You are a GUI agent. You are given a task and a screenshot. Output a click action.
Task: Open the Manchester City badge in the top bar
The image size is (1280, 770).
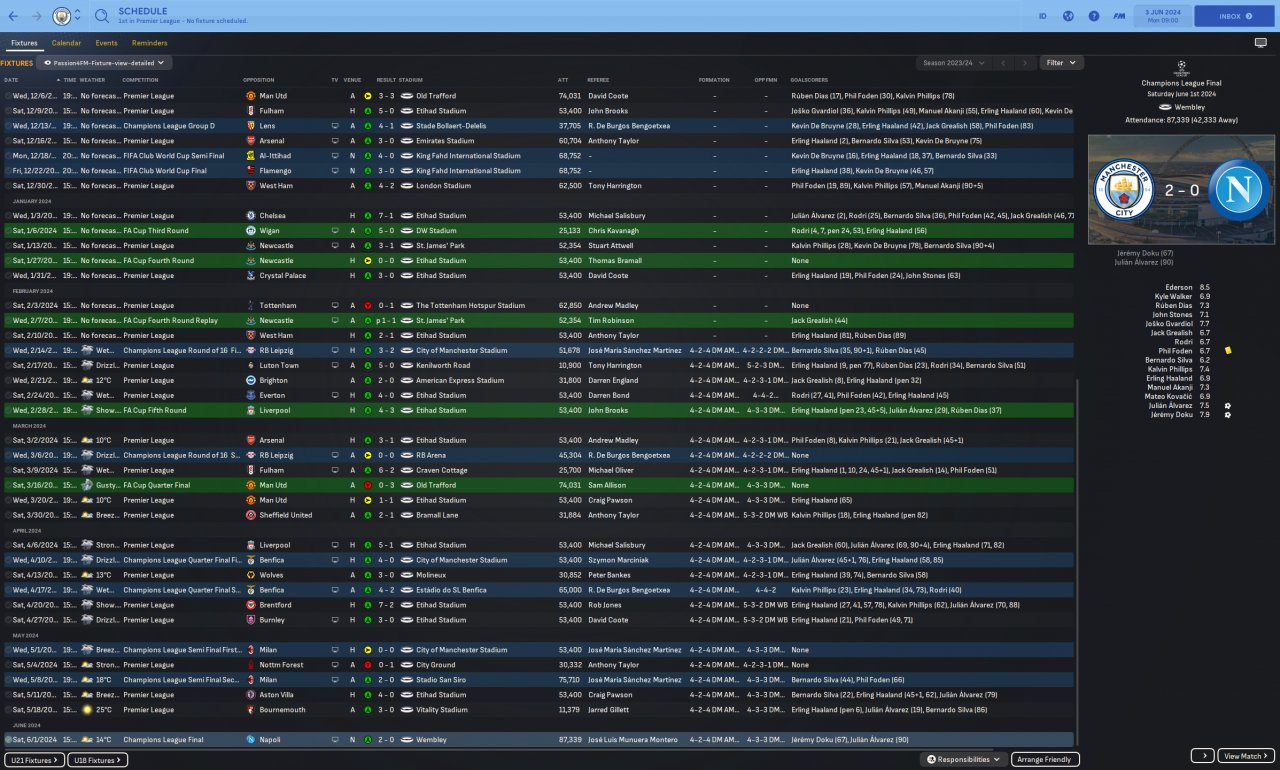[x=62, y=16]
